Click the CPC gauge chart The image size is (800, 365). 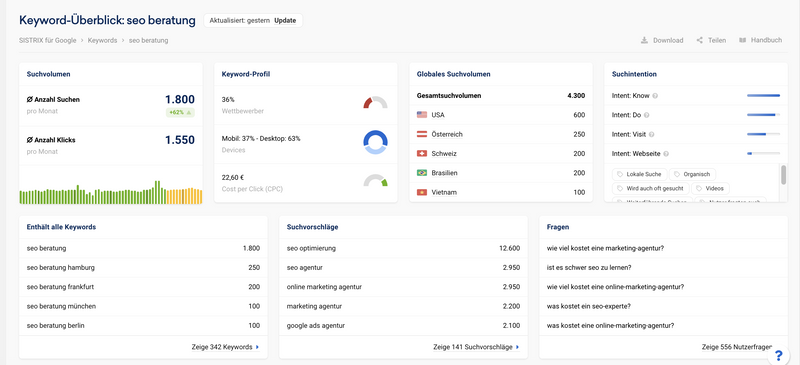pyautogui.click(x=376, y=180)
